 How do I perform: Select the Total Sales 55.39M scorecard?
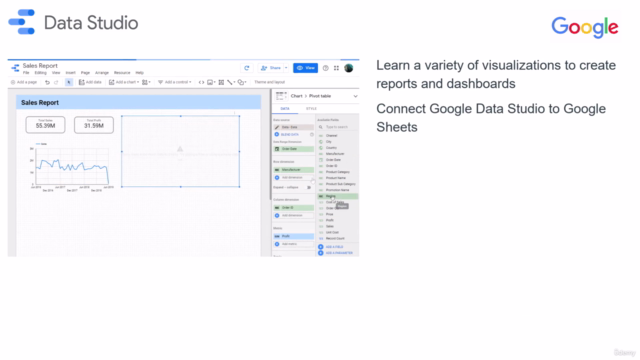(45, 125)
